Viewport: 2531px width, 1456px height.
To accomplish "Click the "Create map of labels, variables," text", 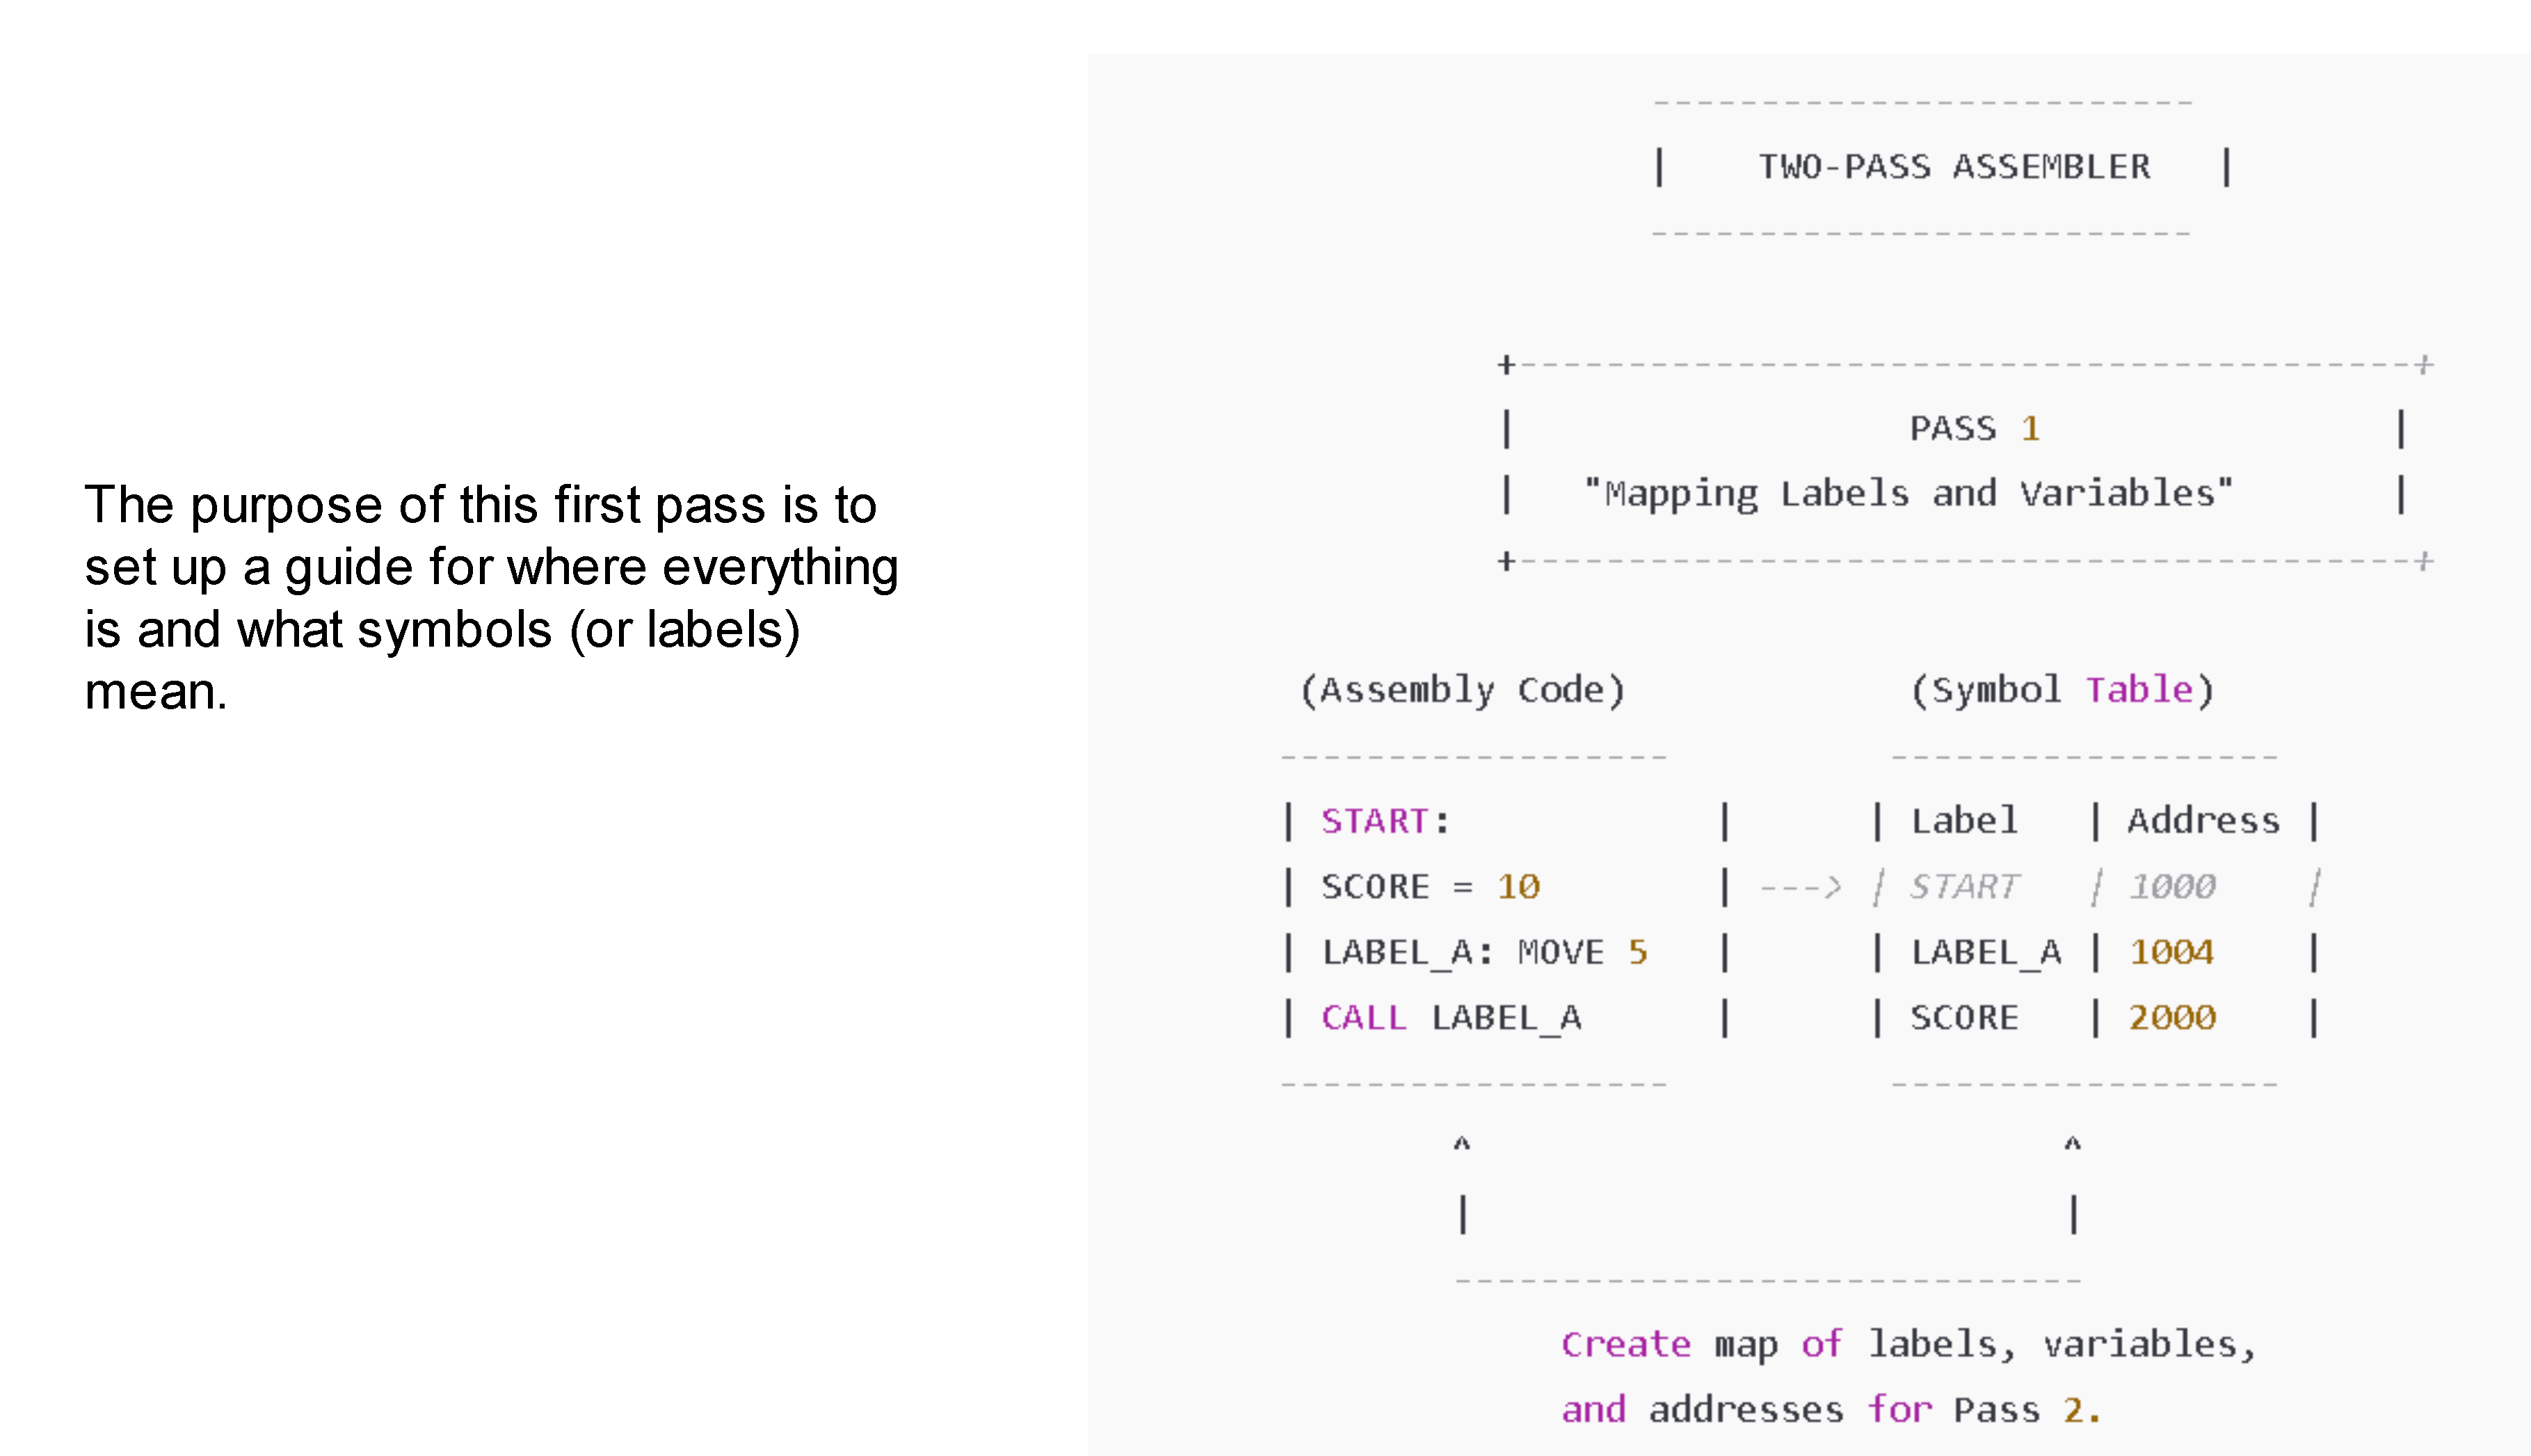I will click(x=1908, y=1345).
